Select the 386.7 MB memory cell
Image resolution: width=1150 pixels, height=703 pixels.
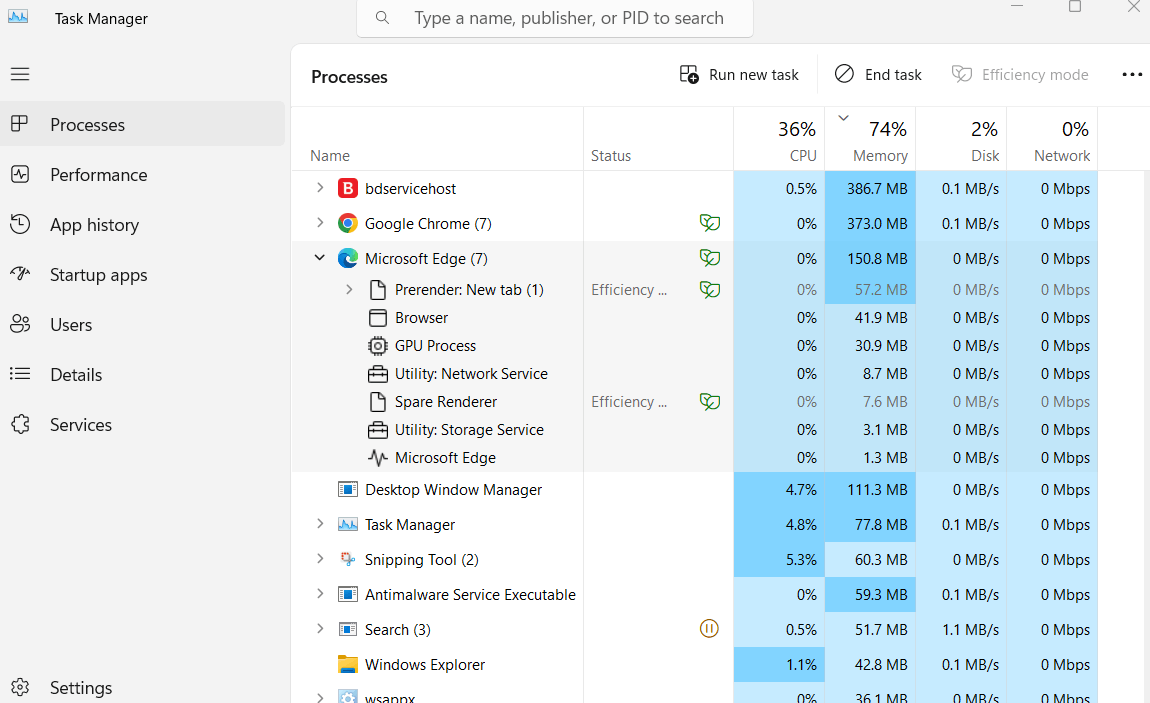[x=870, y=188]
